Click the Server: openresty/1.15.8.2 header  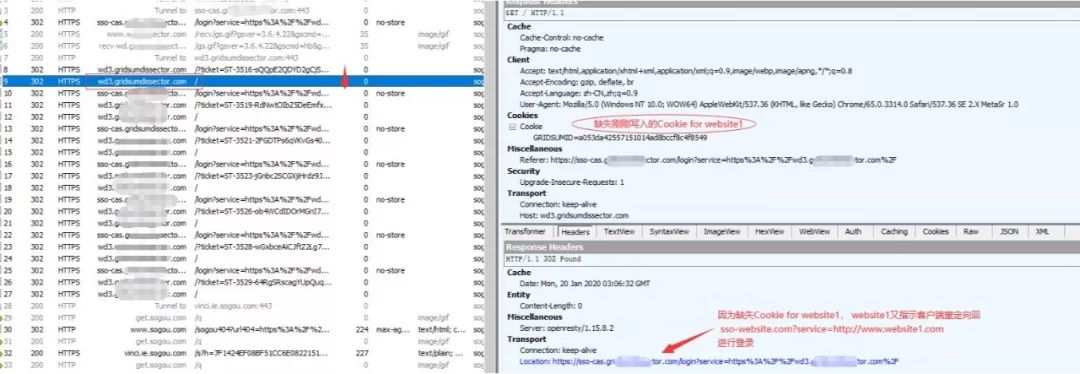point(567,328)
